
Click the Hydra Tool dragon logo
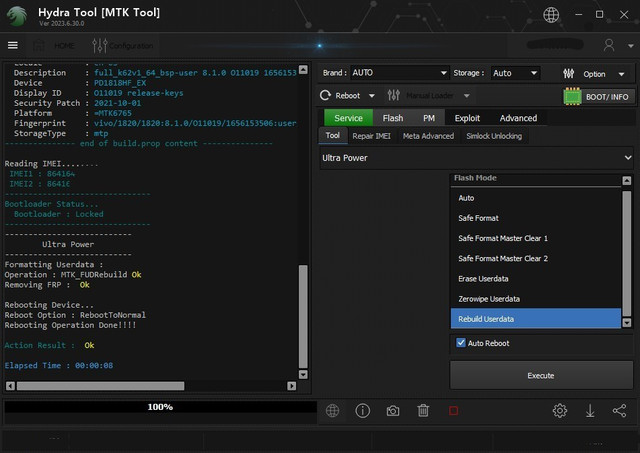pos(17,16)
